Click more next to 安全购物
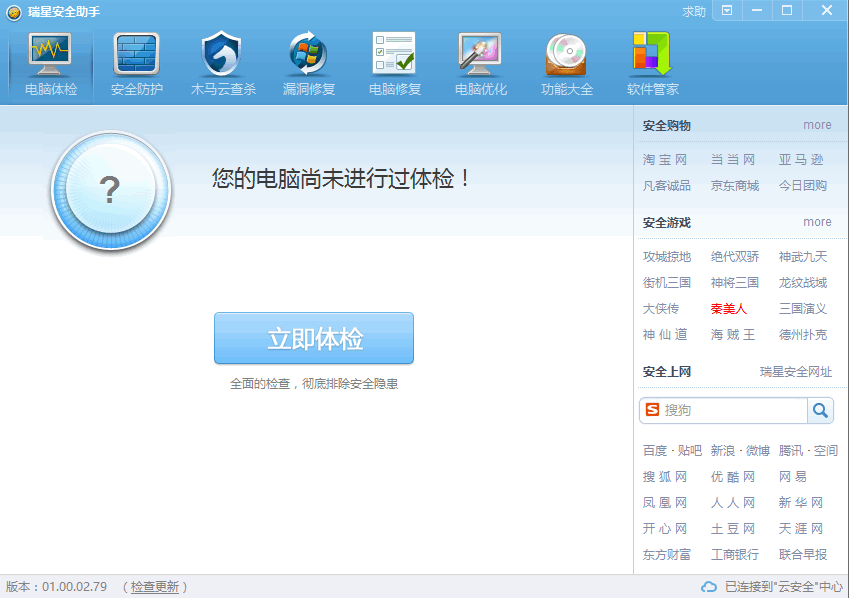849x598 pixels. pos(817,125)
